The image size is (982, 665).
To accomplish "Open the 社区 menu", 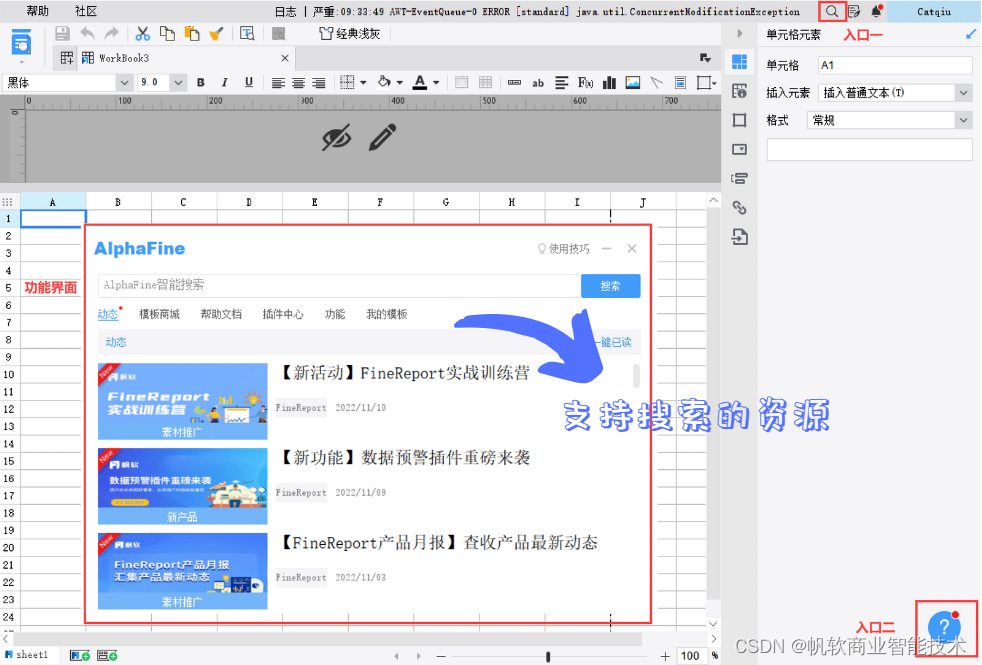I will coord(86,11).
